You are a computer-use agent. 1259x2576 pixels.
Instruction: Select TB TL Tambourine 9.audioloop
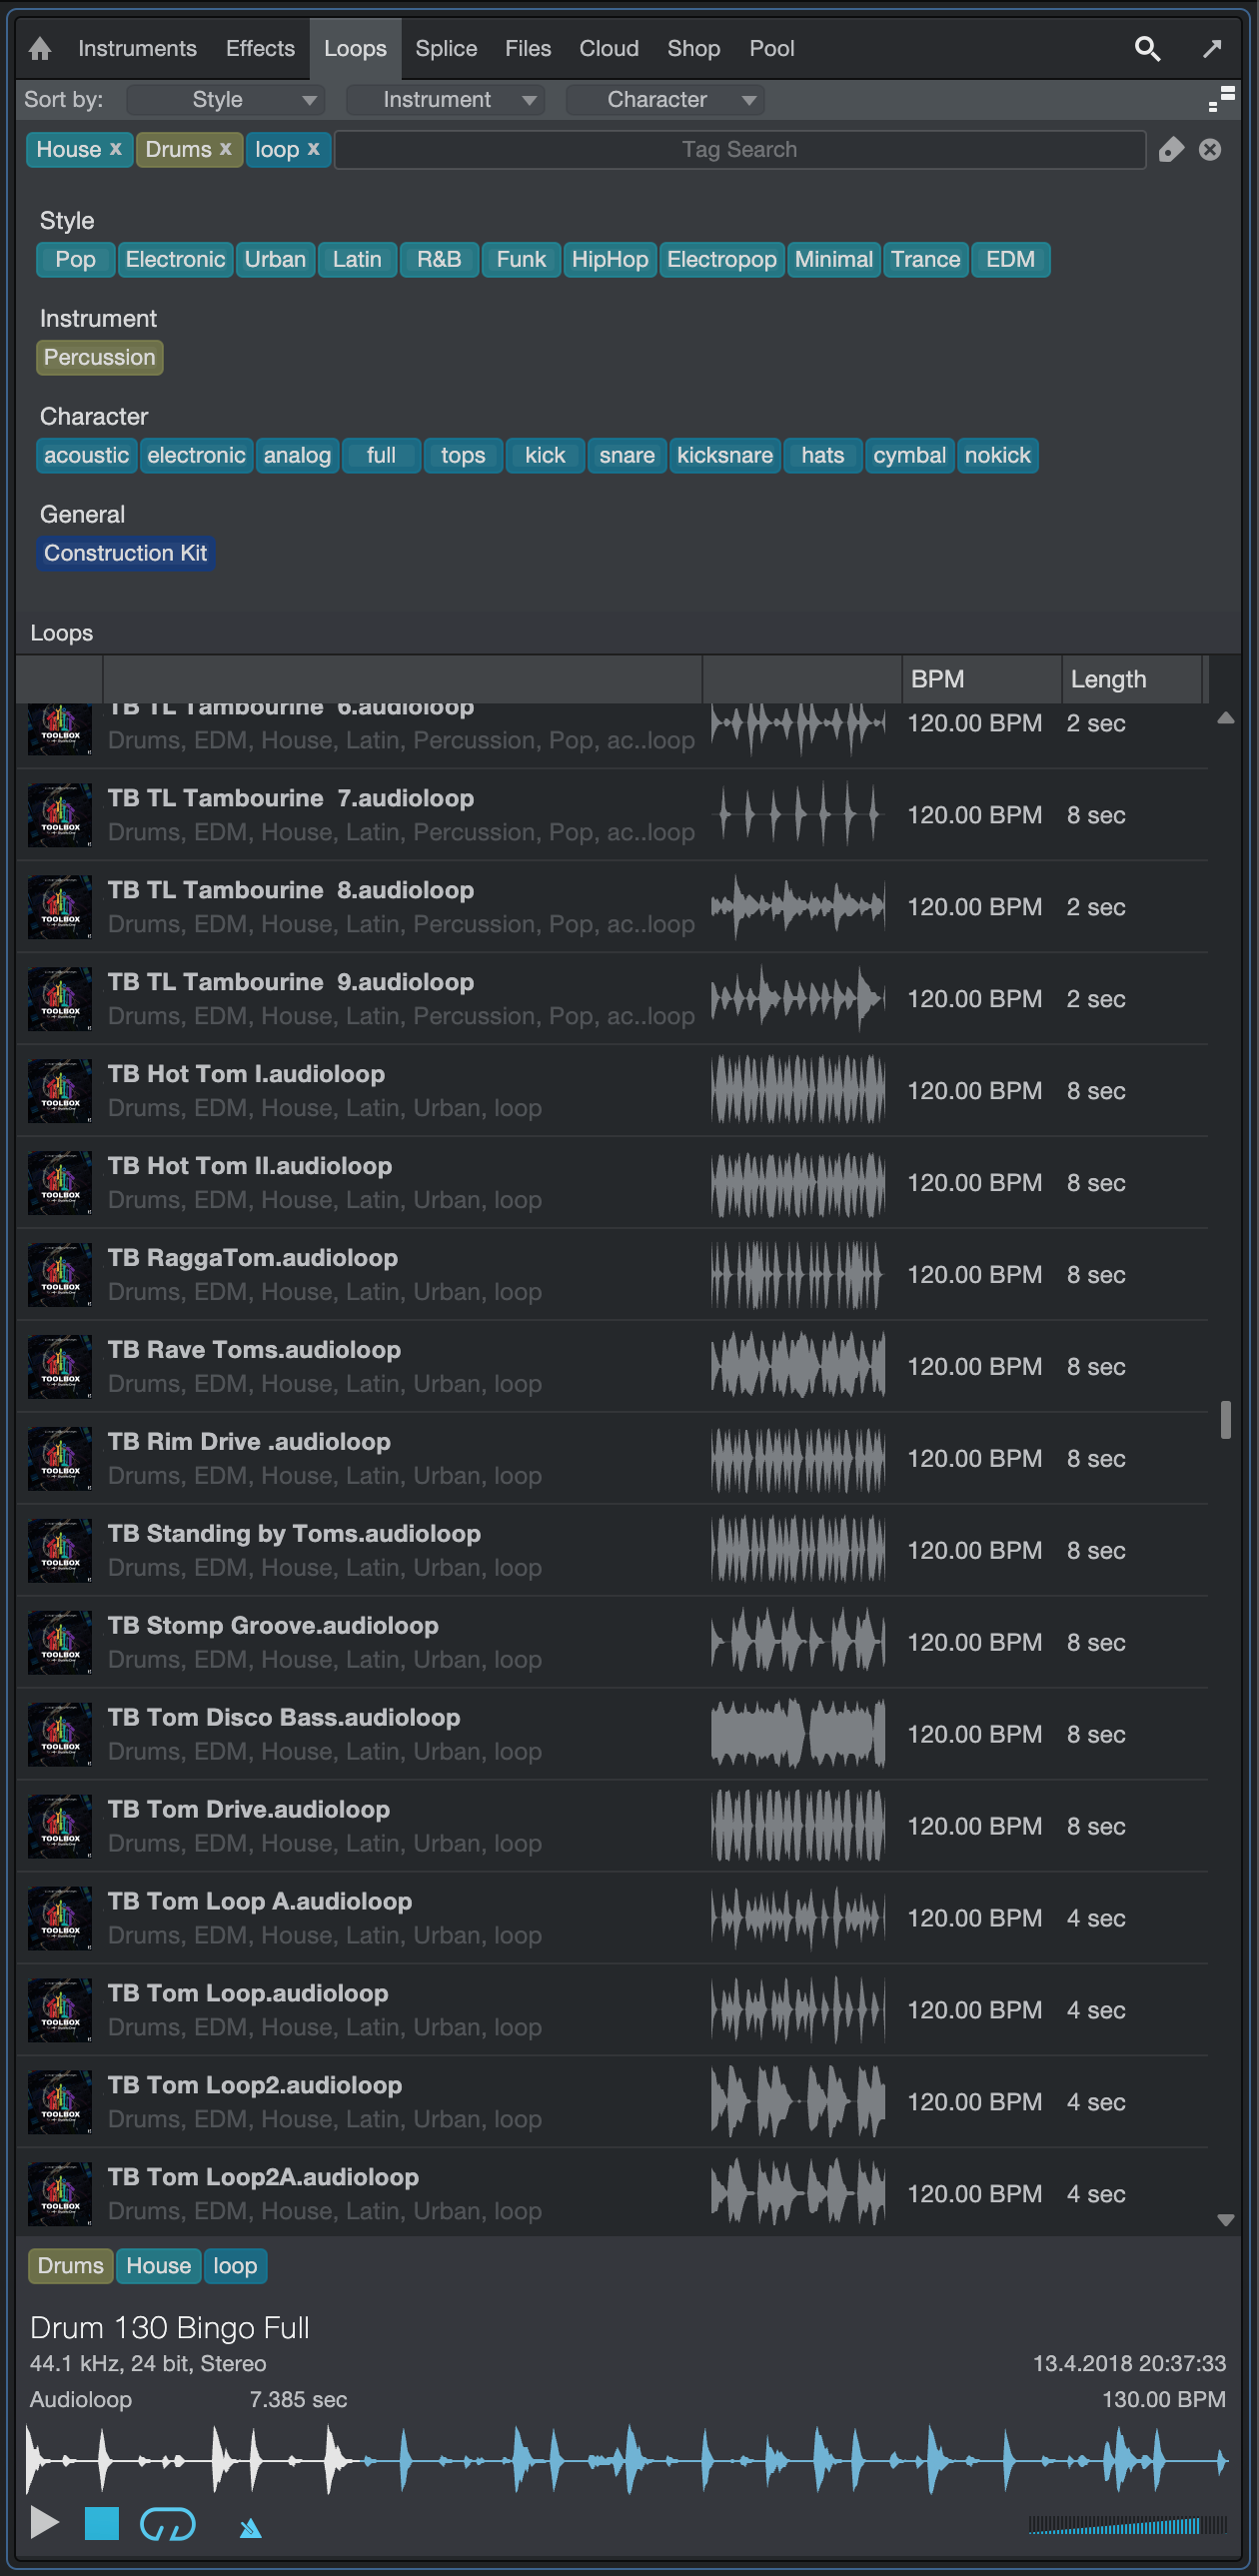[612, 999]
